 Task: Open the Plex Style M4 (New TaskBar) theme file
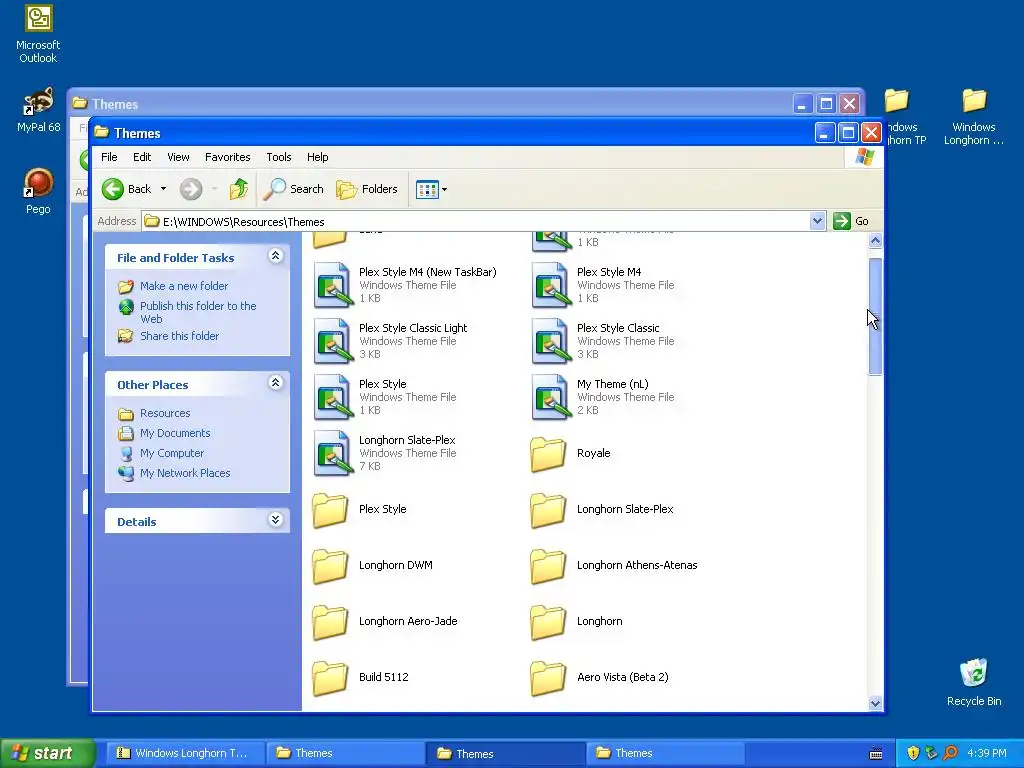pyautogui.click(x=405, y=285)
